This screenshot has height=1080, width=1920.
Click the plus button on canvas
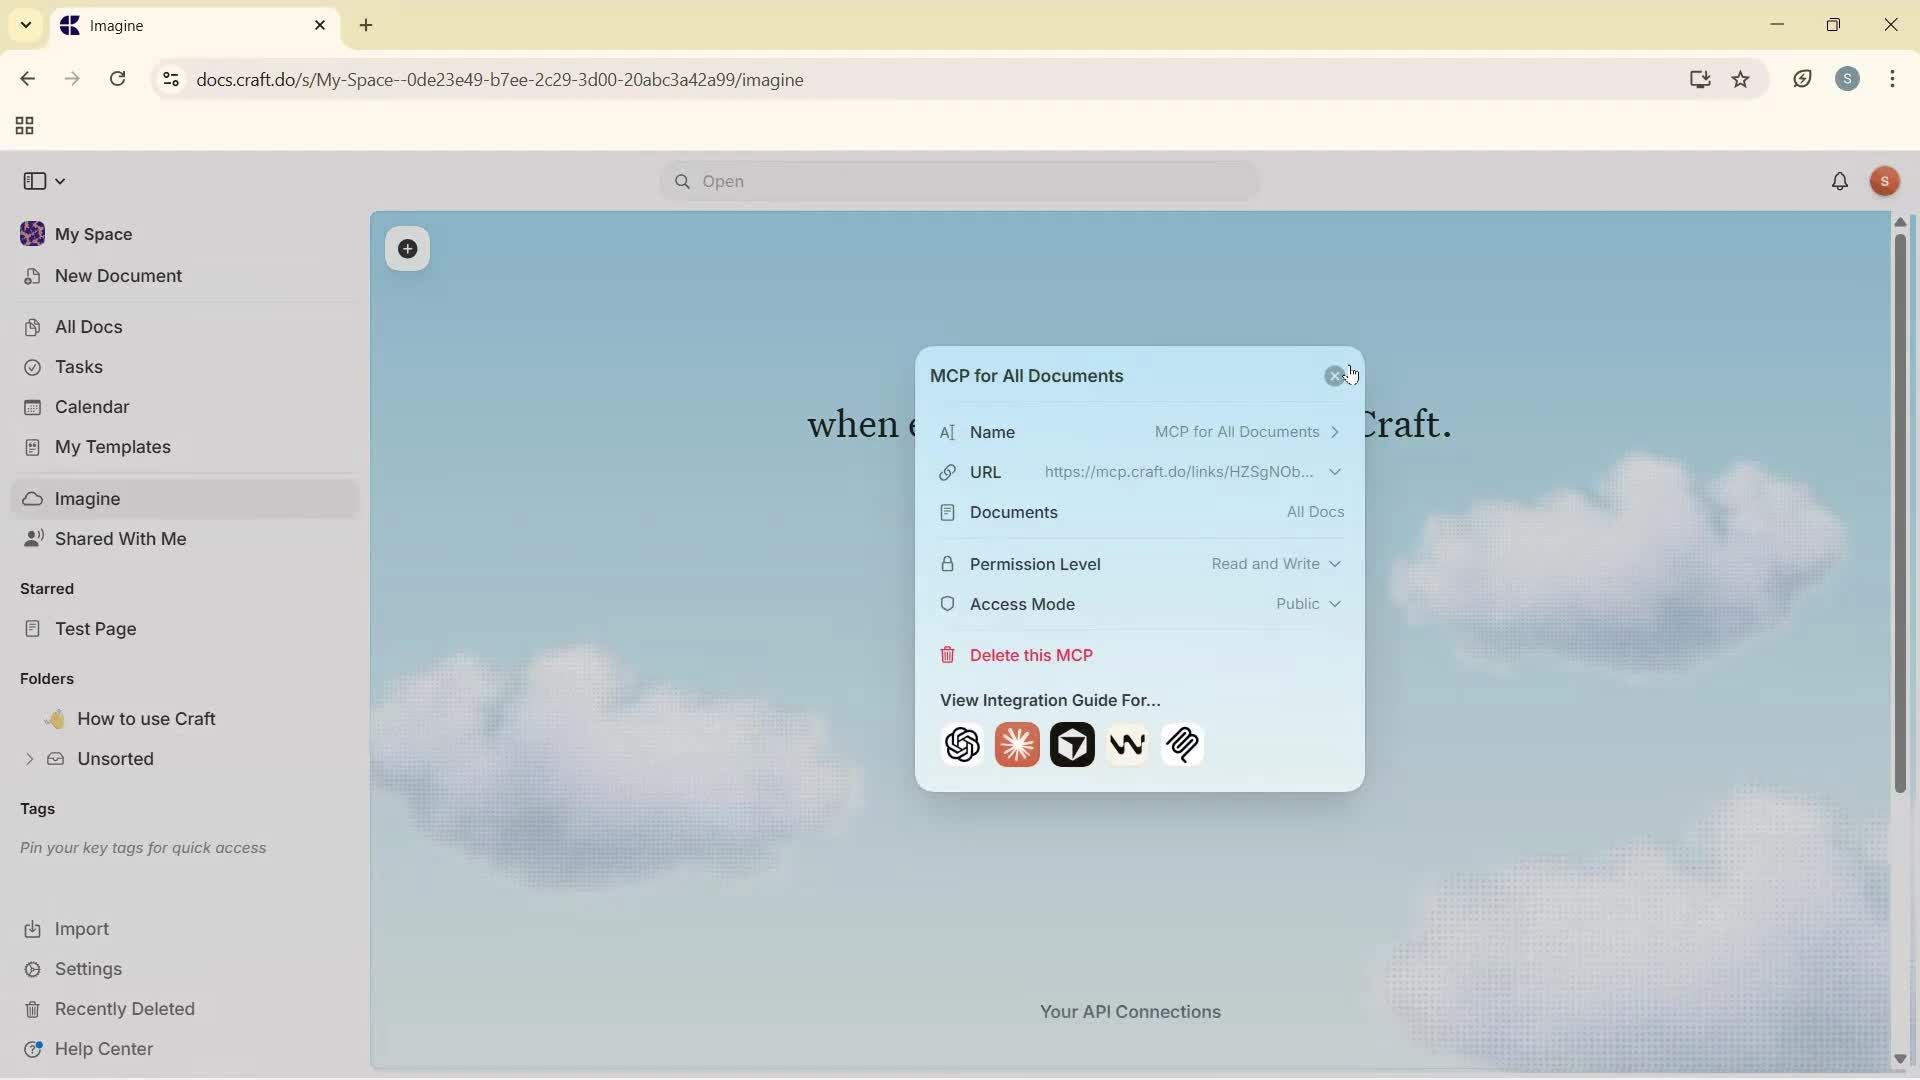[x=408, y=249]
